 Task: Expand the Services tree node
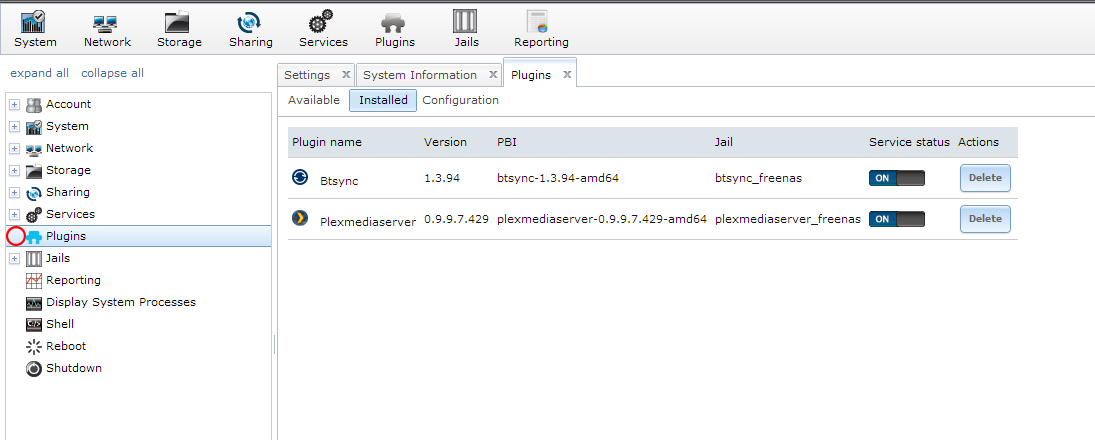click(15, 215)
